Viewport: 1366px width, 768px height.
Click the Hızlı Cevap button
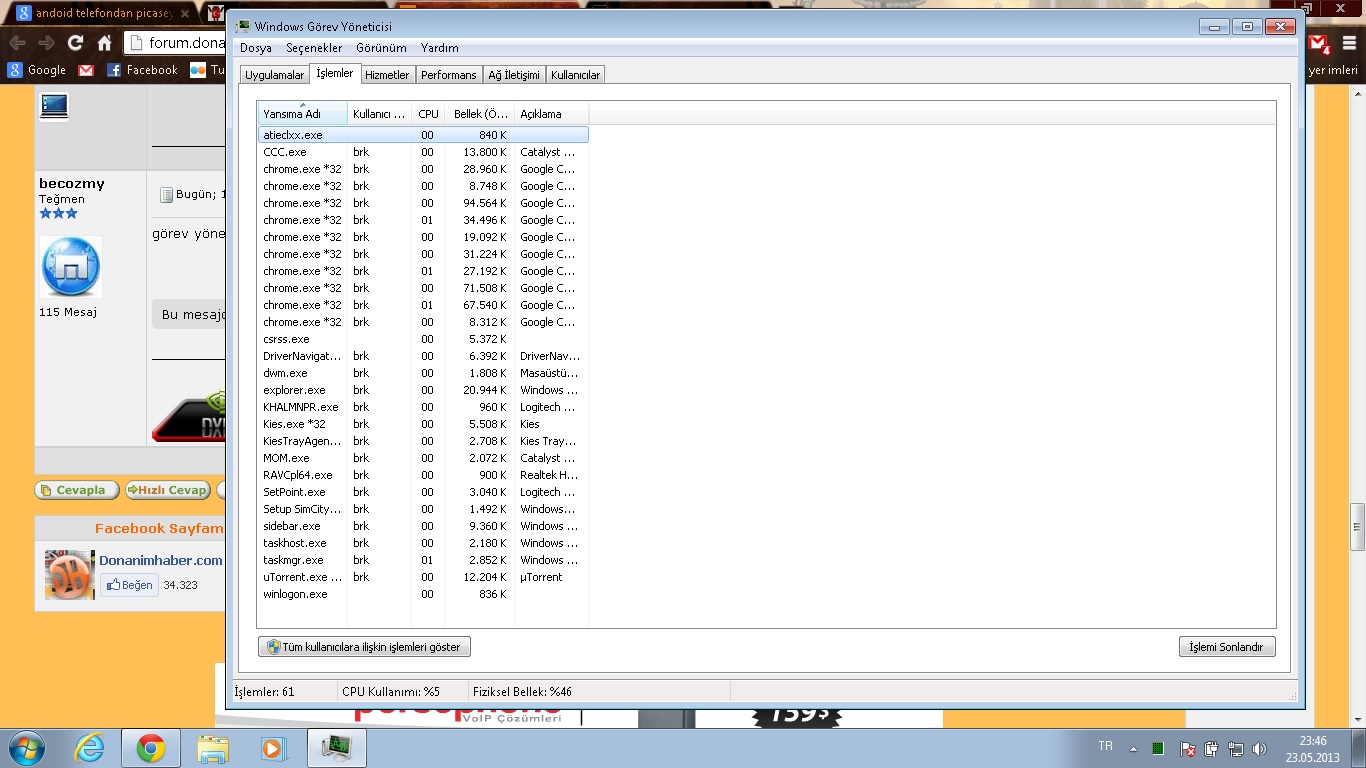167,490
